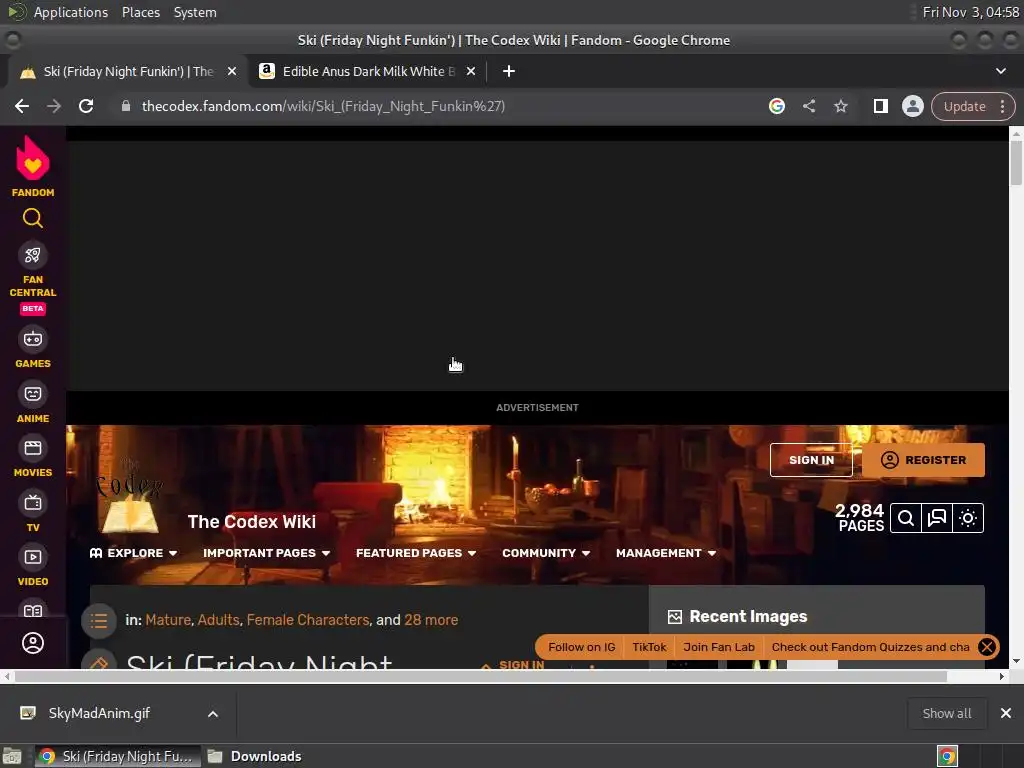Viewport: 1024px width, 768px height.
Task: Click the address bar URL
Action: point(323,106)
